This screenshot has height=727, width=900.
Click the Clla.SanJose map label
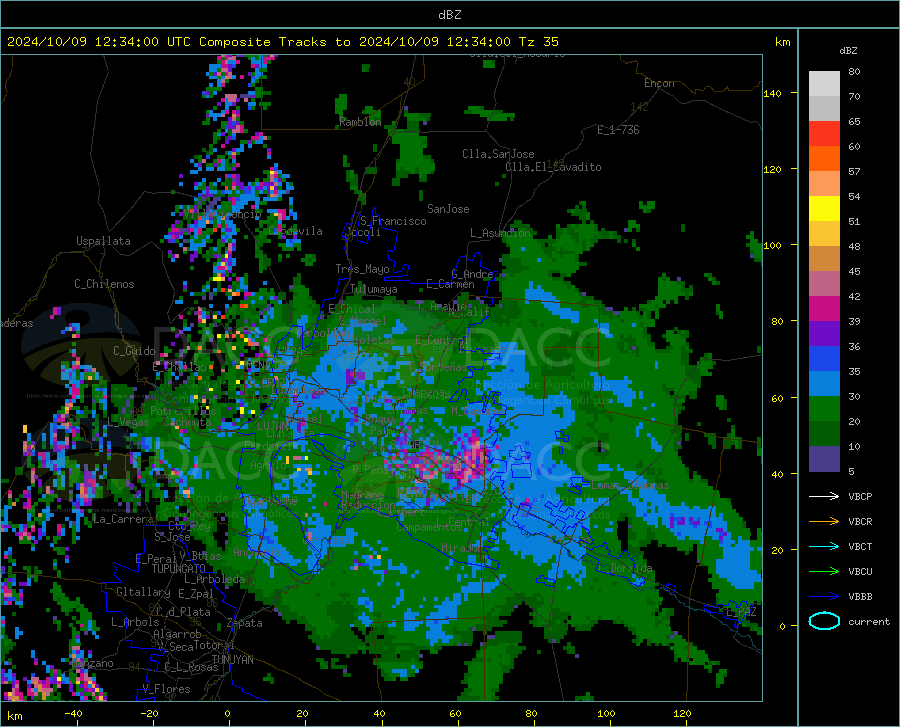tap(498, 154)
